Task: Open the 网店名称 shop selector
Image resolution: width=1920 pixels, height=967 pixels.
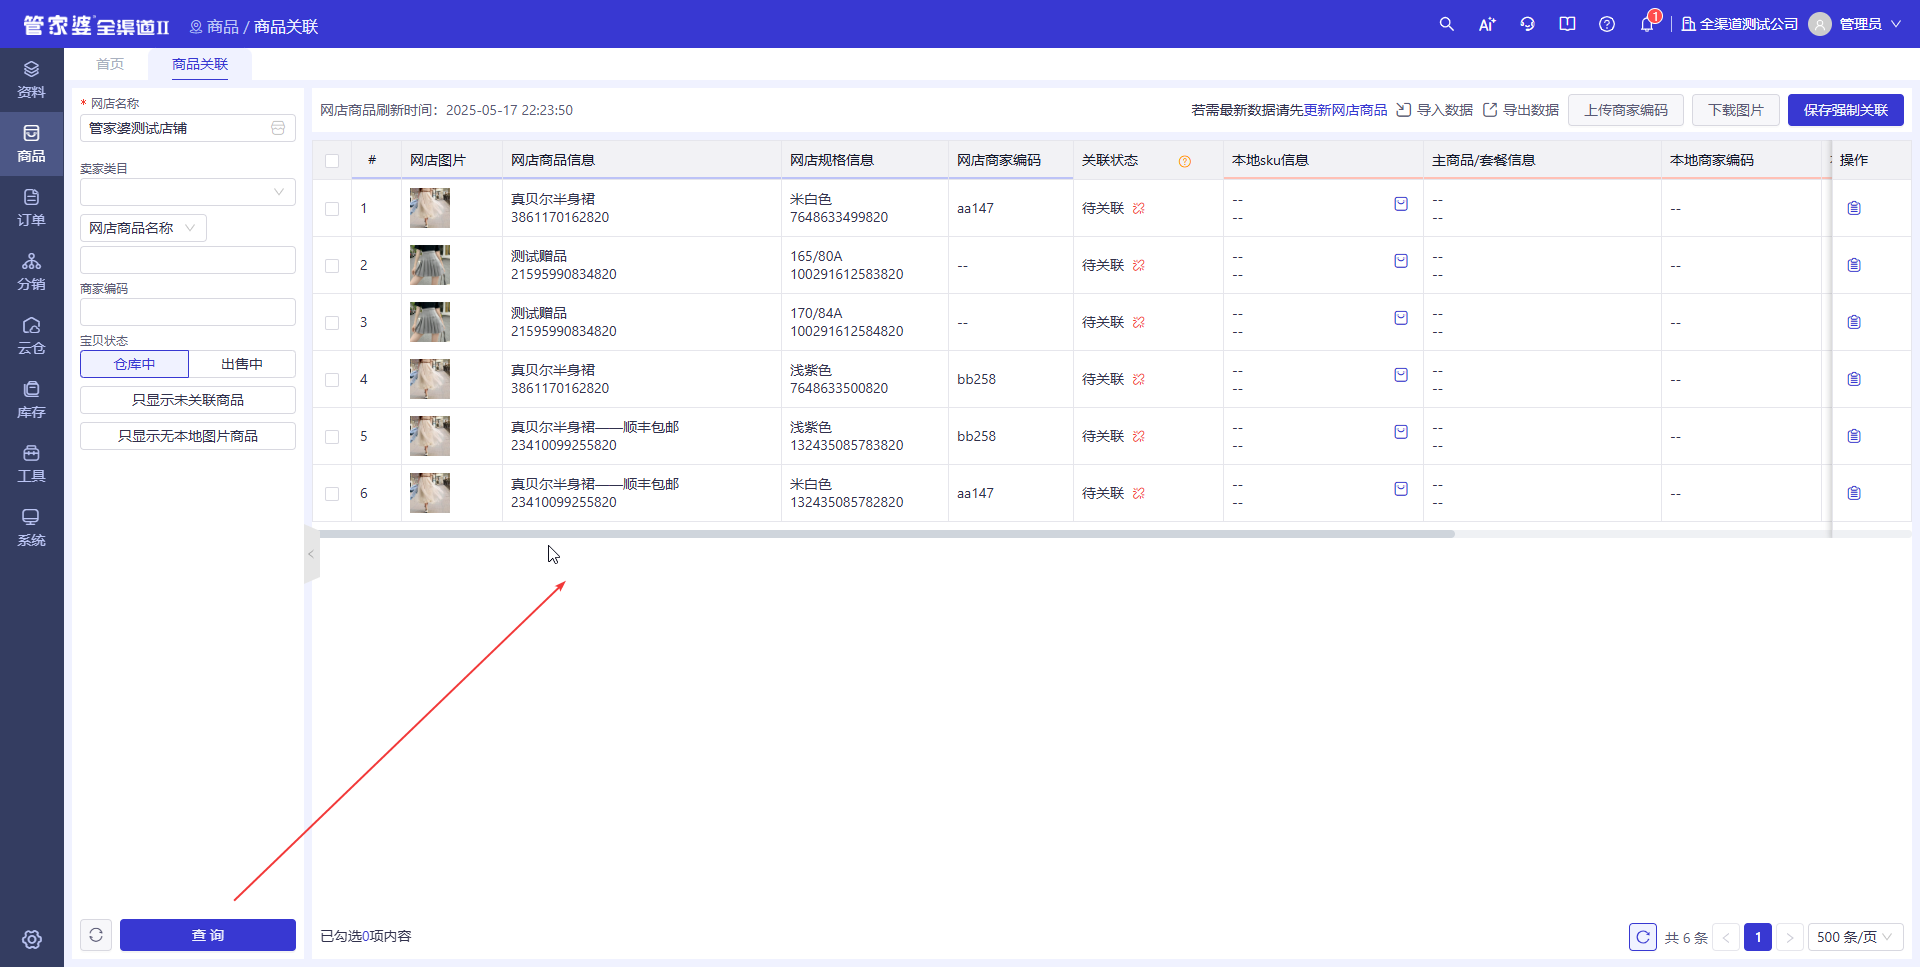Action: [188, 128]
